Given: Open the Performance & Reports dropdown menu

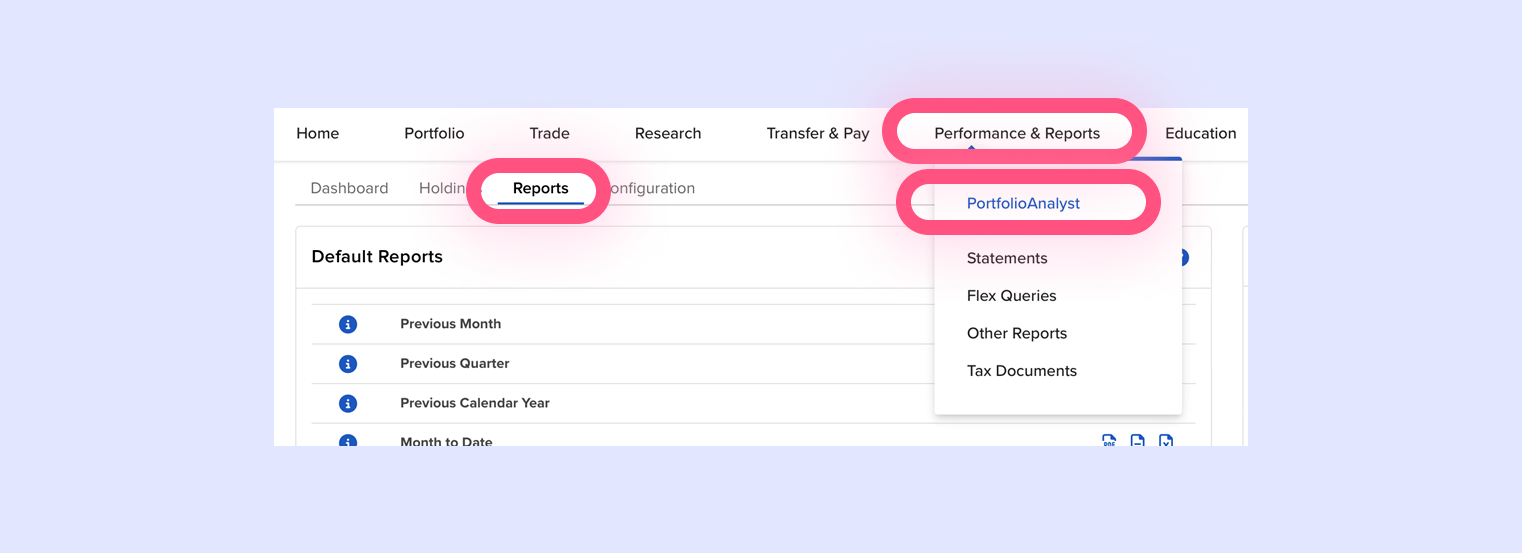Looking at the screenshot, I should pyautogui.click(x=1017, y=133).
